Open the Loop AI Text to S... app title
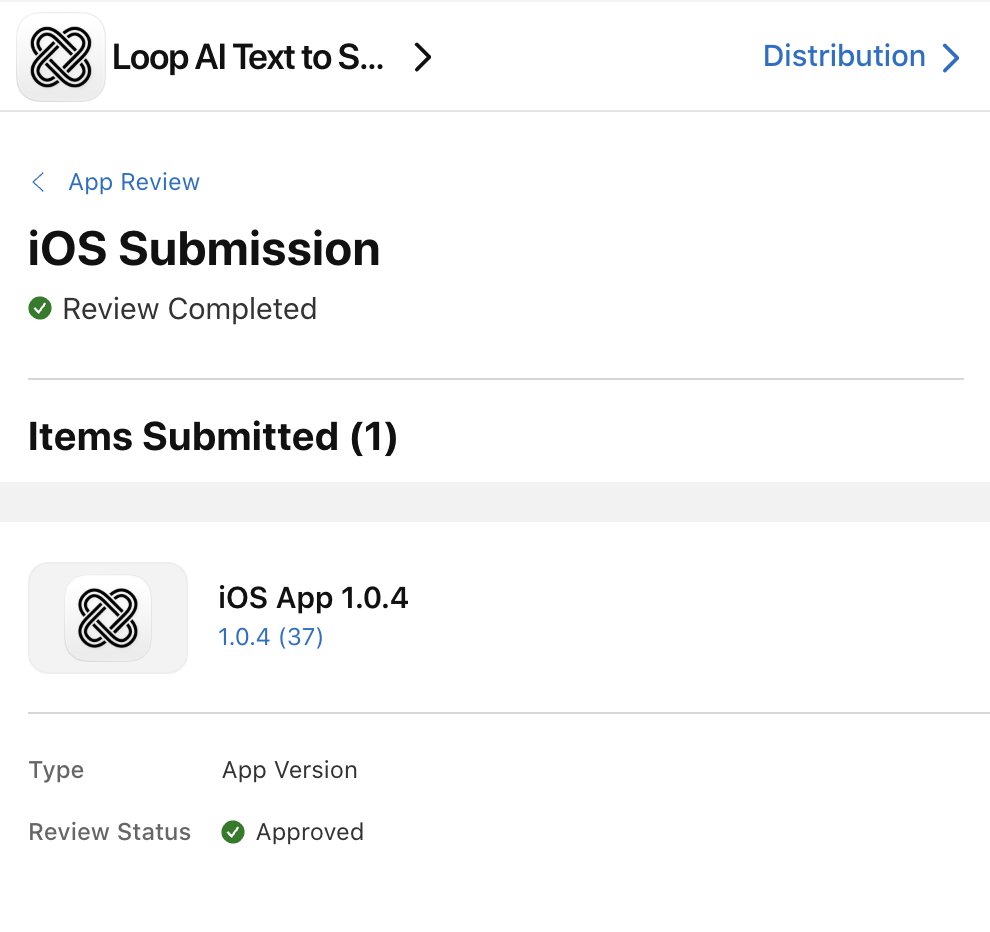 [248, 57]
